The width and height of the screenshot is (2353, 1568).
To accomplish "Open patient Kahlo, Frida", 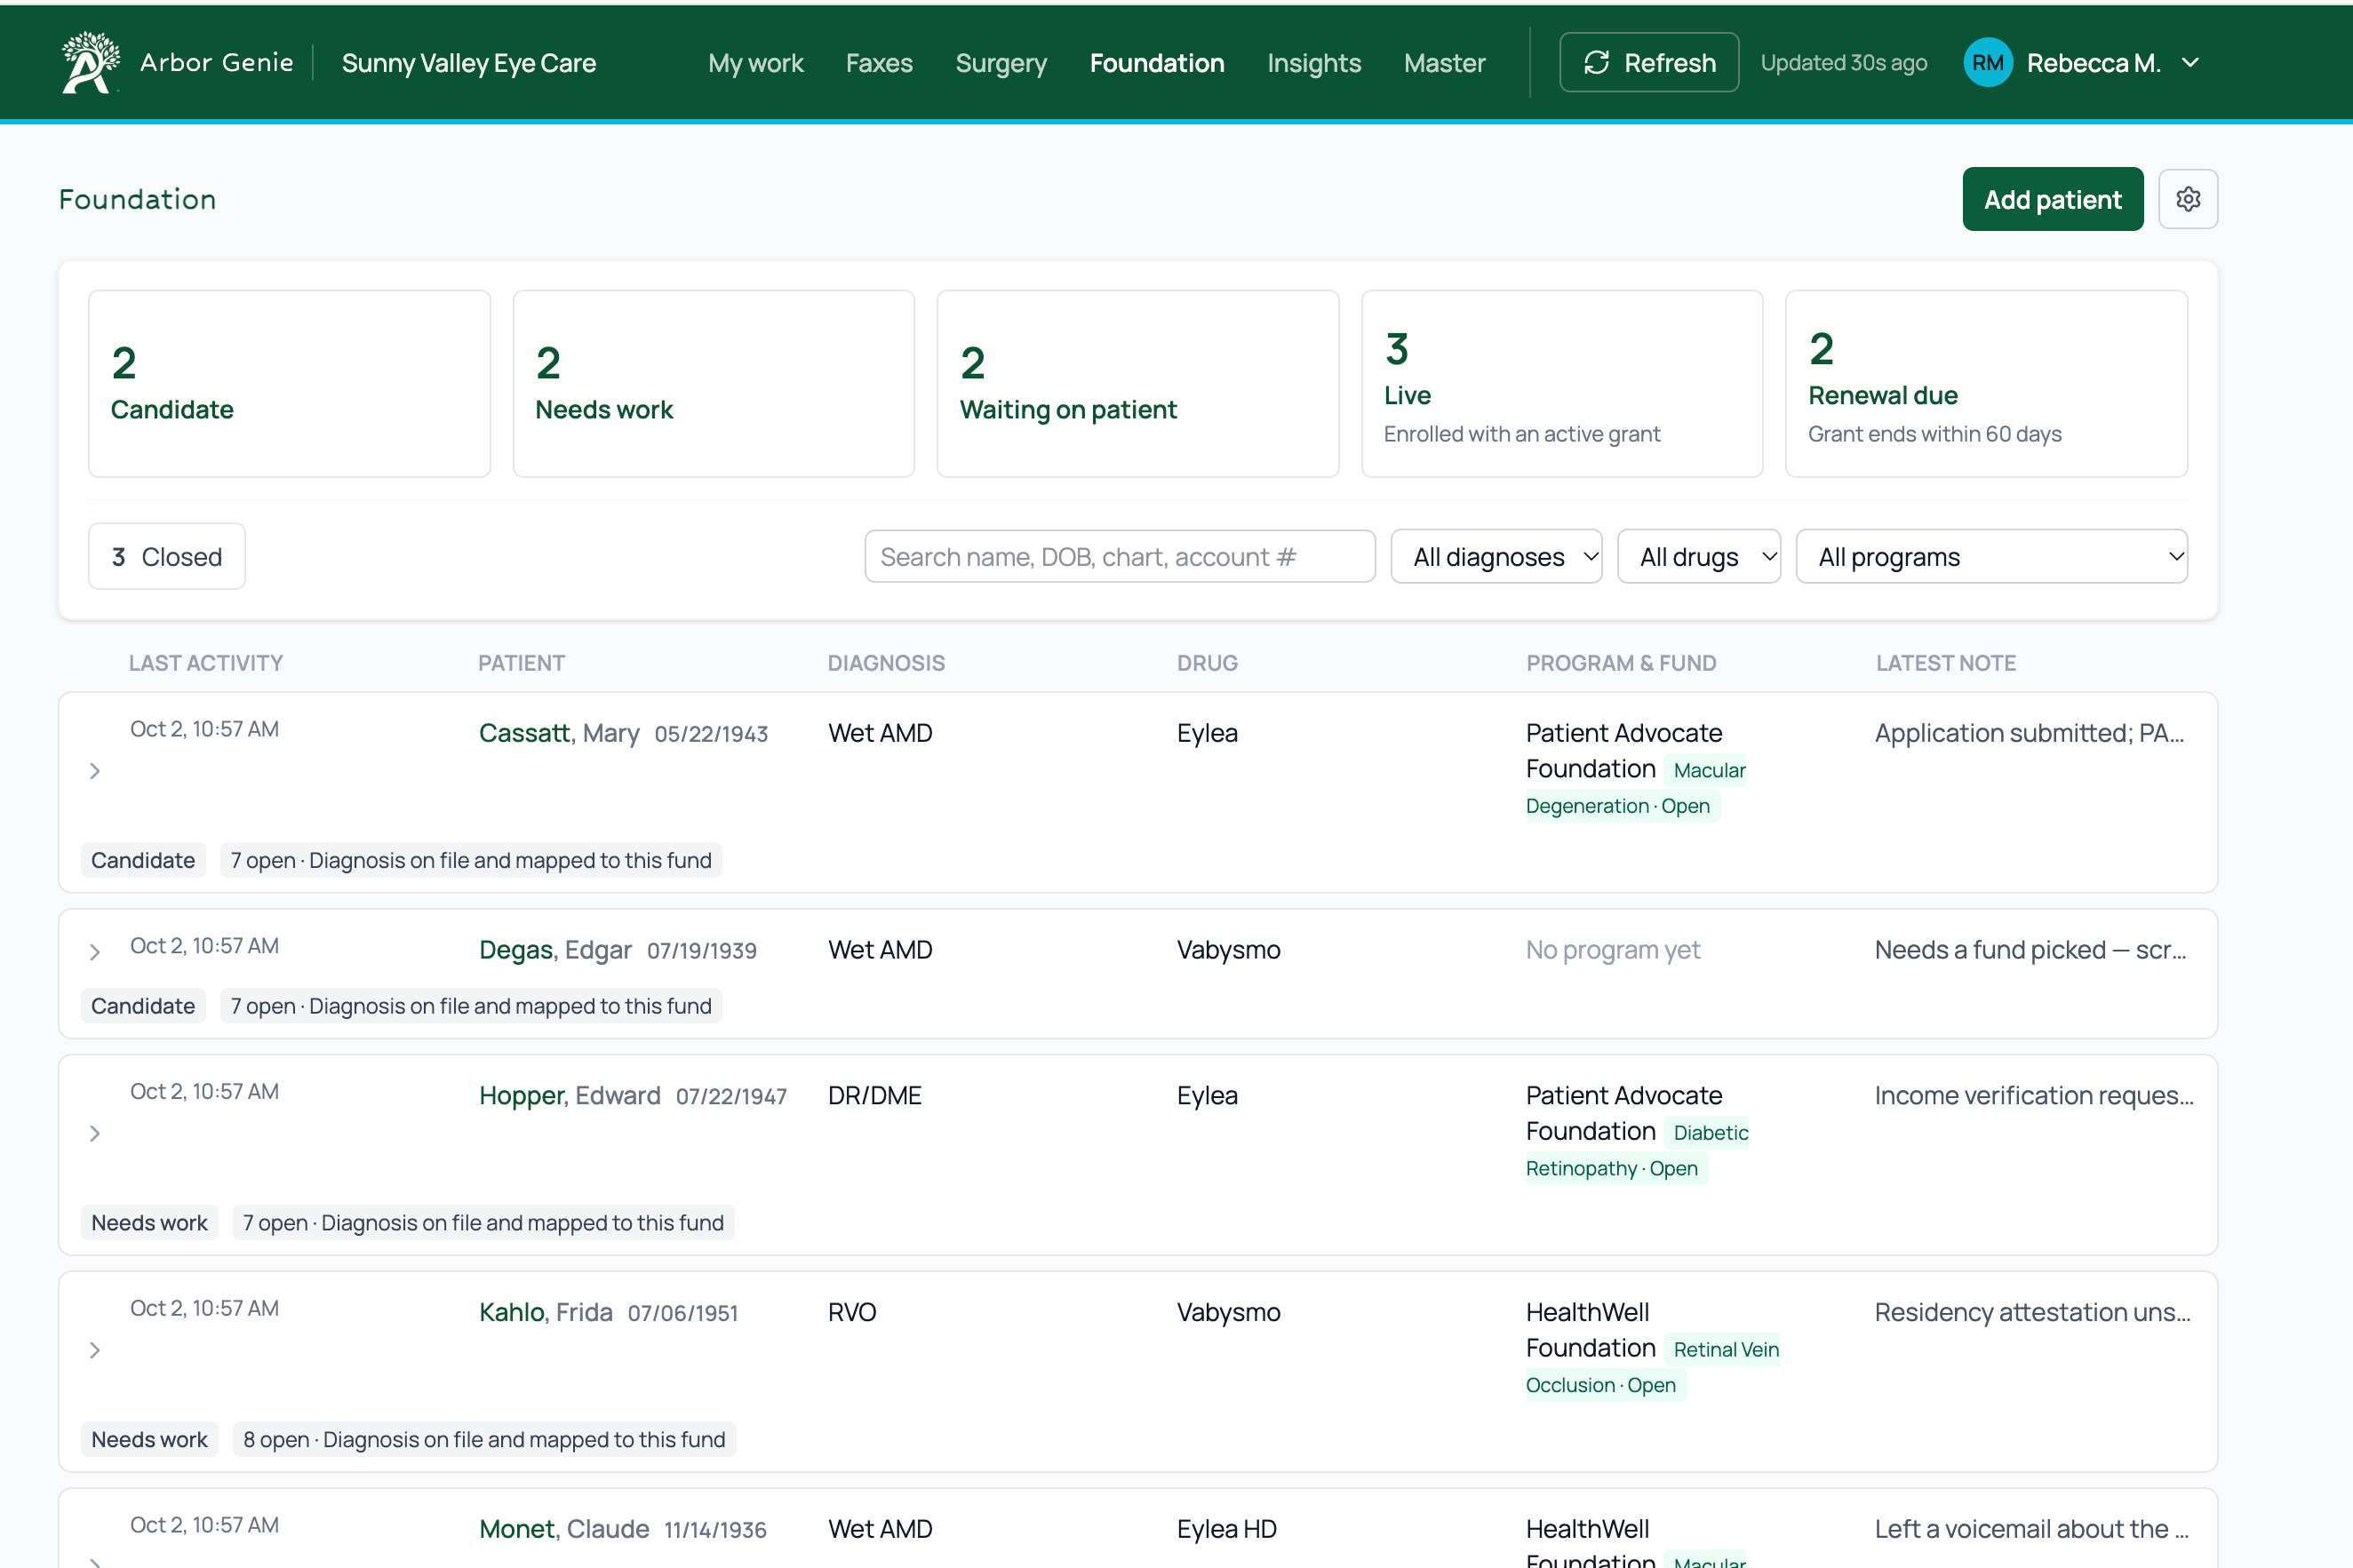I will 546,1312.
